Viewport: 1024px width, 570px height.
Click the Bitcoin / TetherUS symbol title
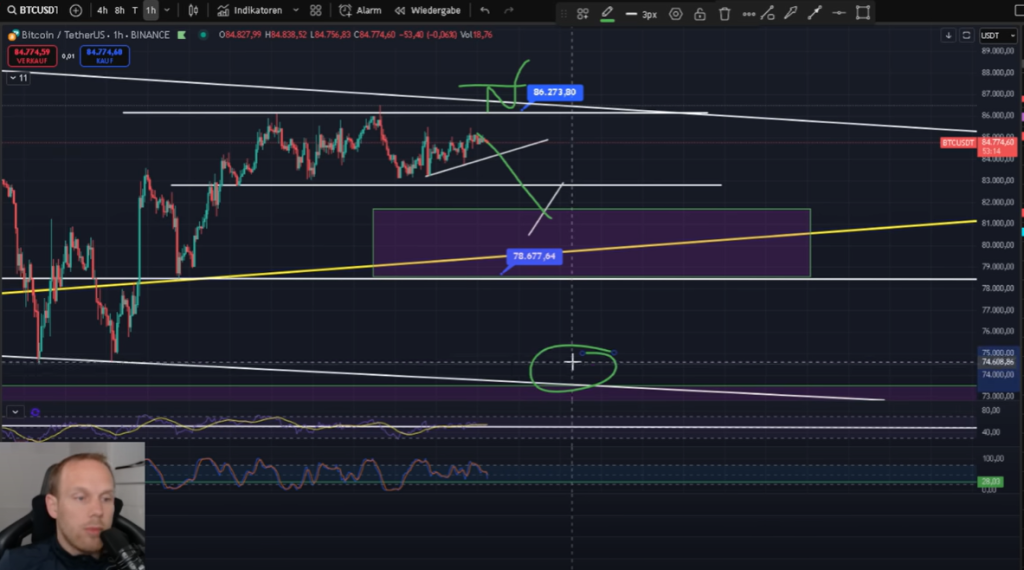click(x=95, y=35)
